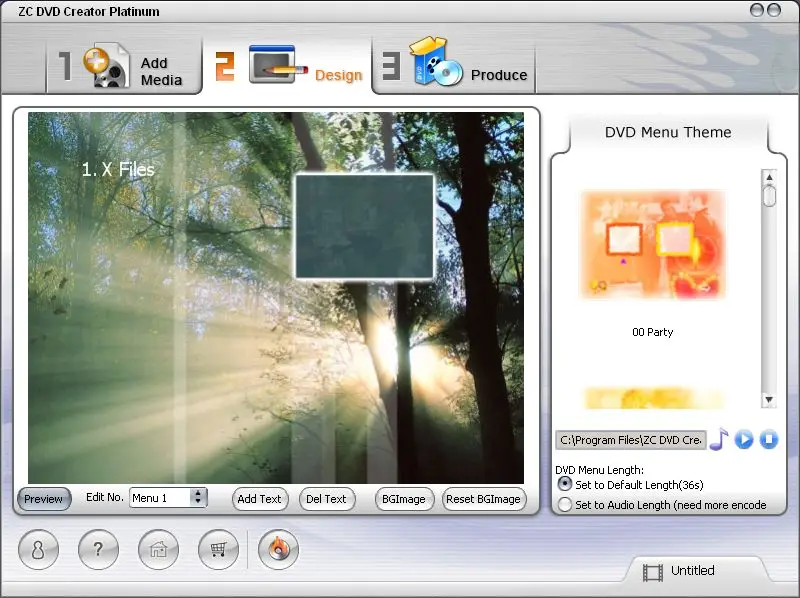Click the theme list scroll up arrow
The width and height of the screenshot is (800, 598).
click(x=769, y=177)
